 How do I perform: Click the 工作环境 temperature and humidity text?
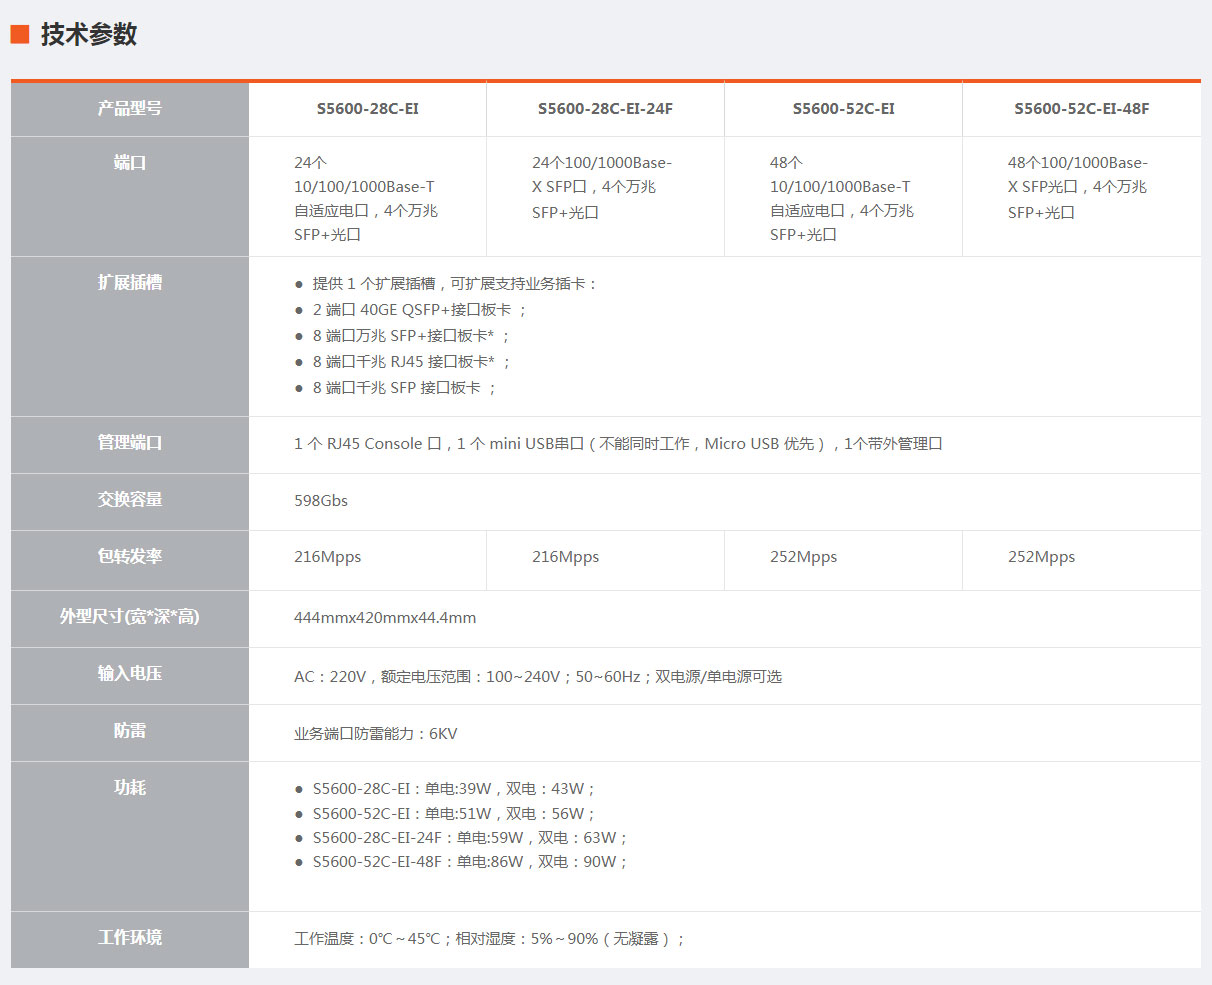(x=489, y=939)
